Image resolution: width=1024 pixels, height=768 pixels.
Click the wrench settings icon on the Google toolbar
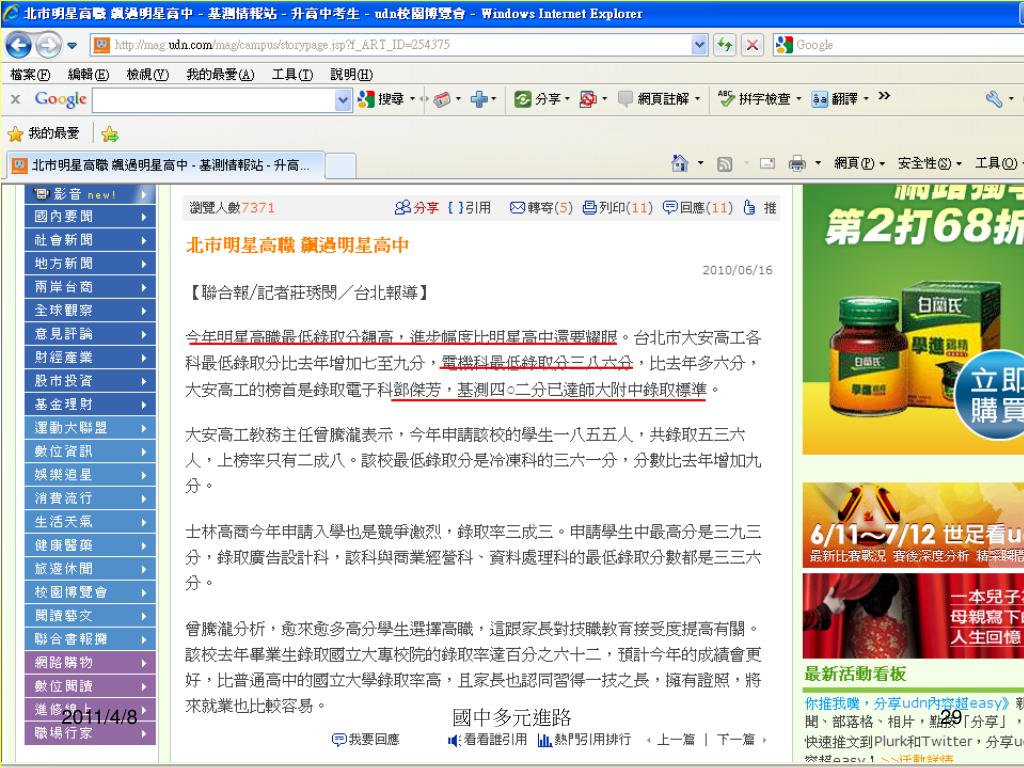993,99
